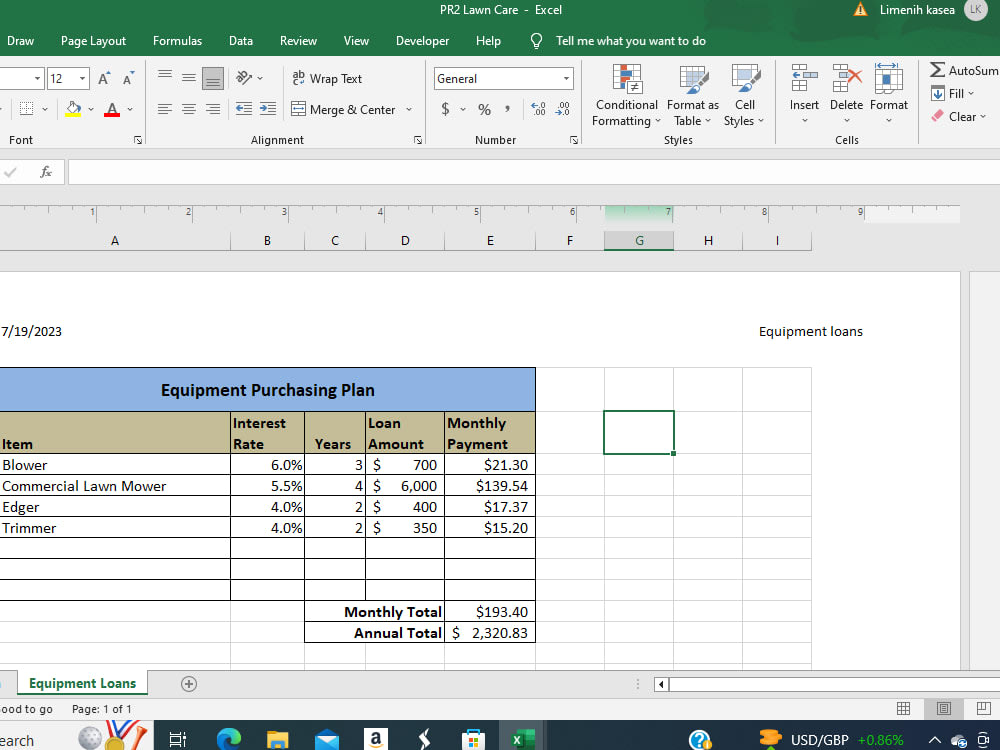Screen dimensions: 1000x750
Task: Align text left
Action: click(x=165, y=109)
